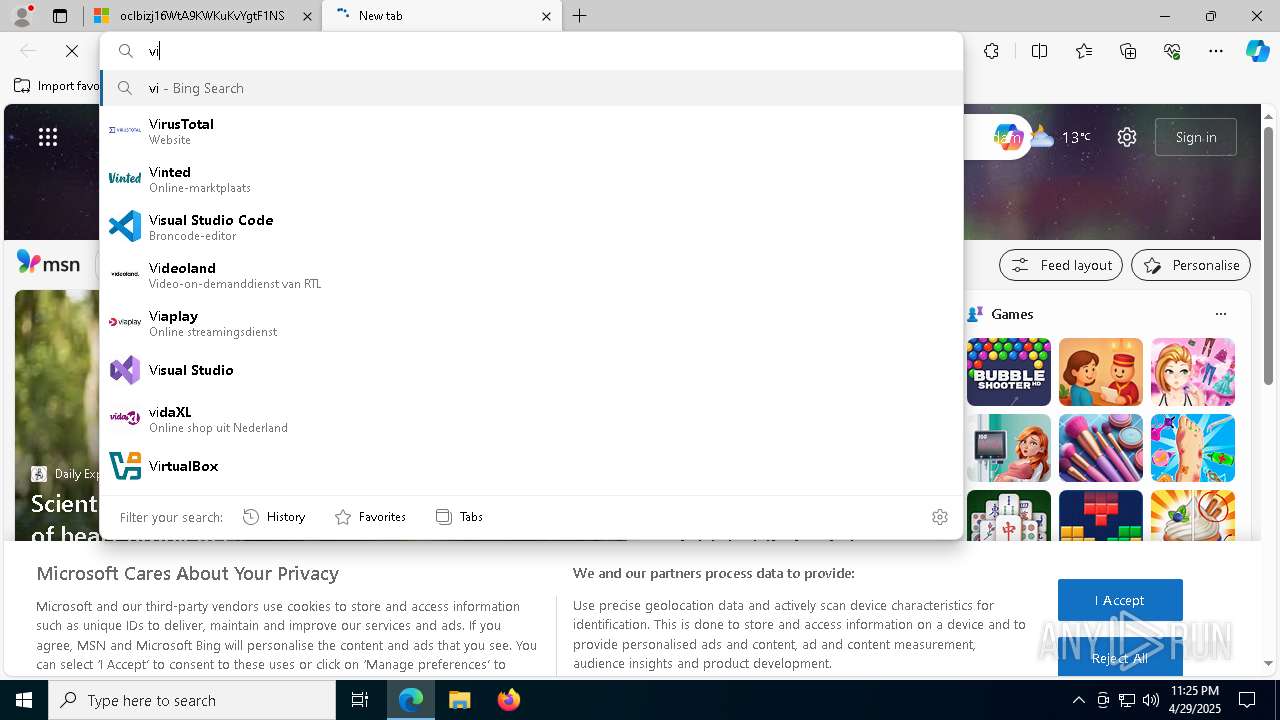Open the tab actions menu icon
The width and height of the screenshot is (1280, 720).
point(60,16)
